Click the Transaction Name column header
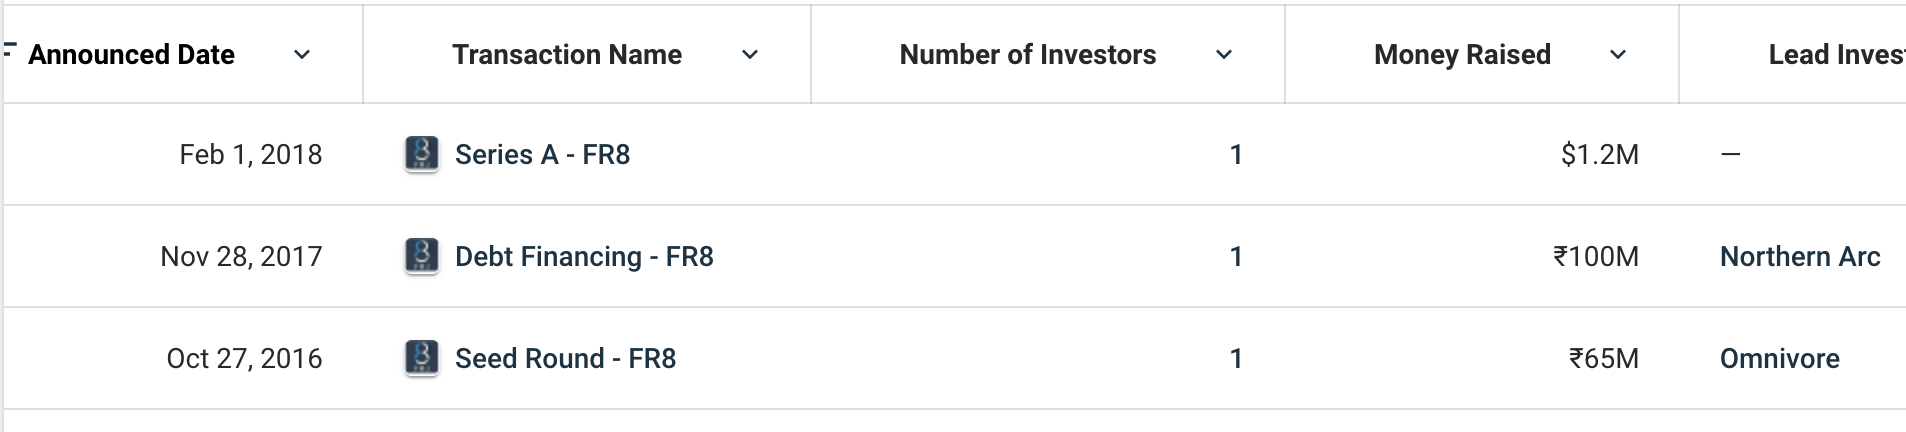The image size is (1906, 432). coord(566,55)
